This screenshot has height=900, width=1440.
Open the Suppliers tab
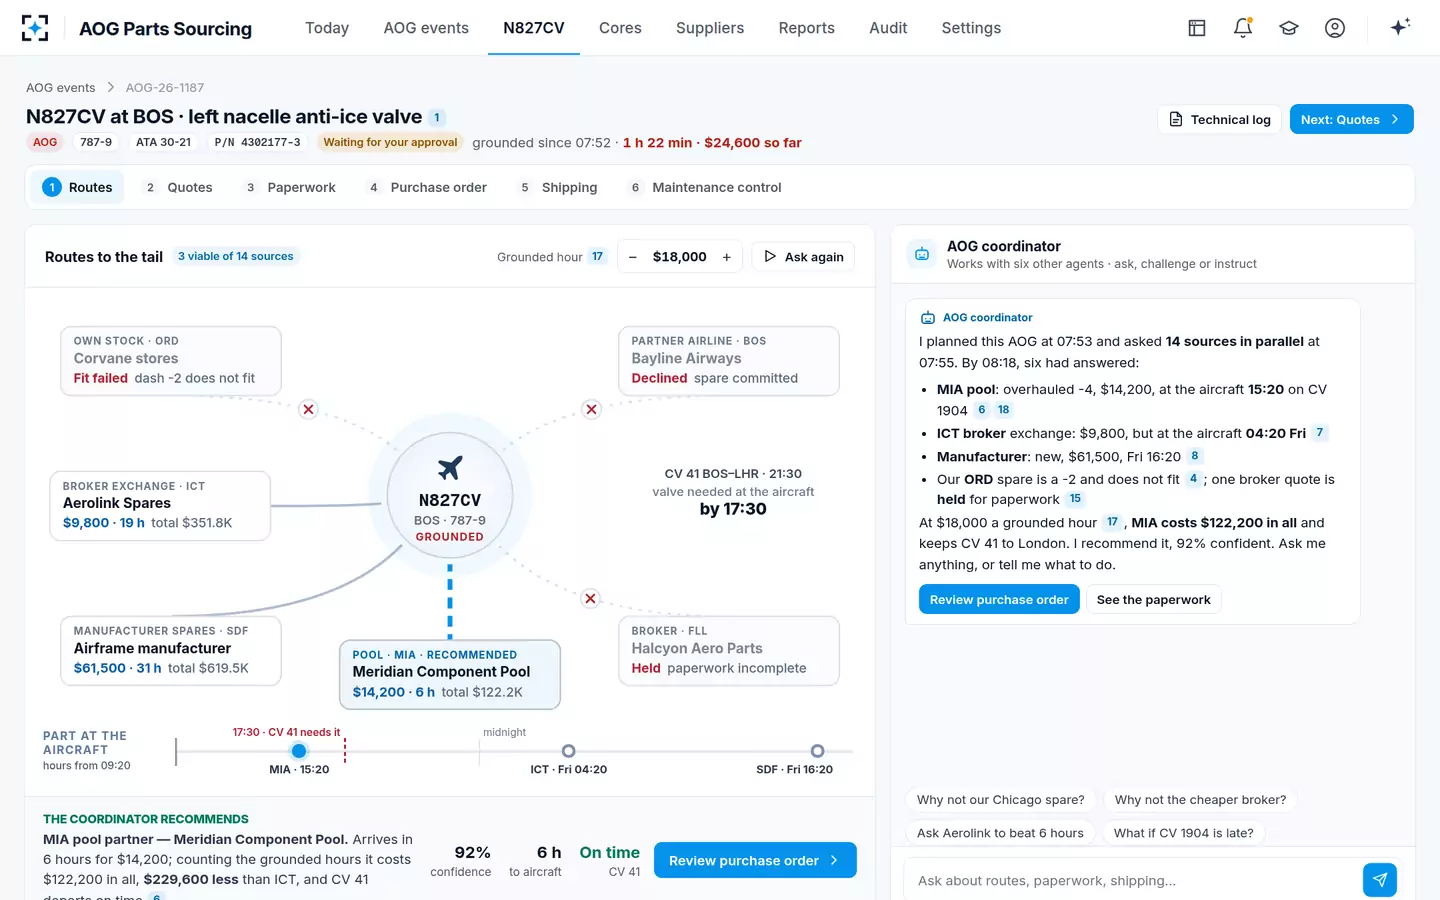click(x=710, y=28)
